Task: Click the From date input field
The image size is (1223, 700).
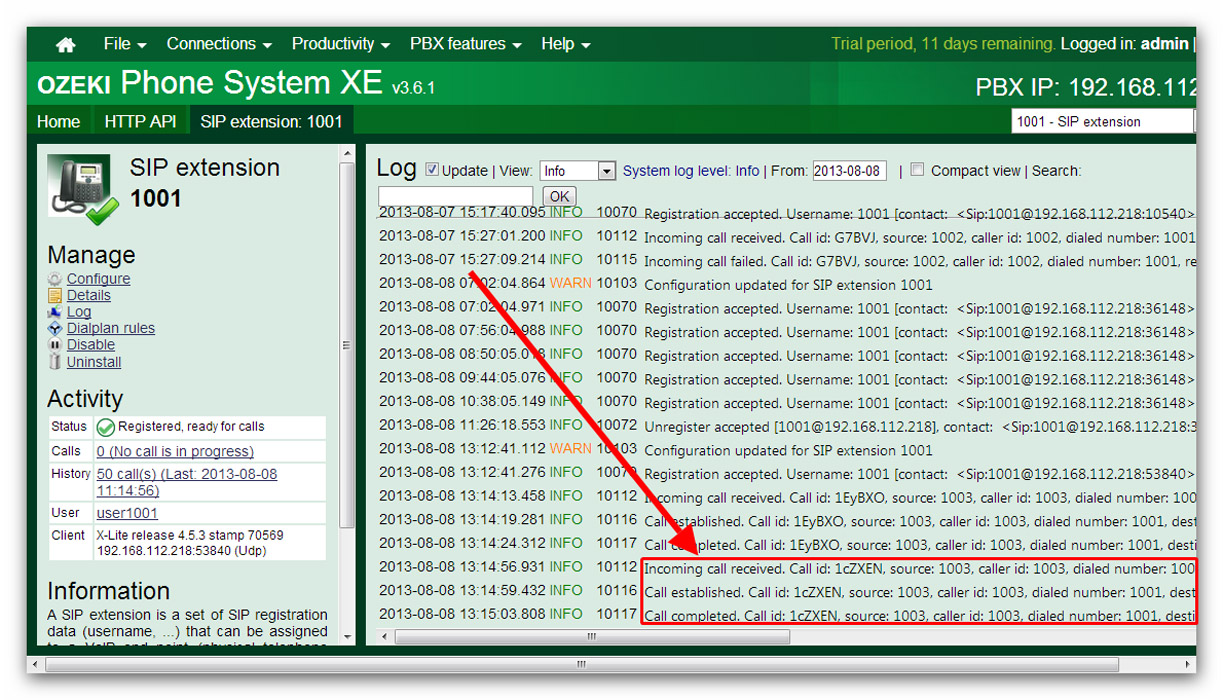Action: (849, 171)
